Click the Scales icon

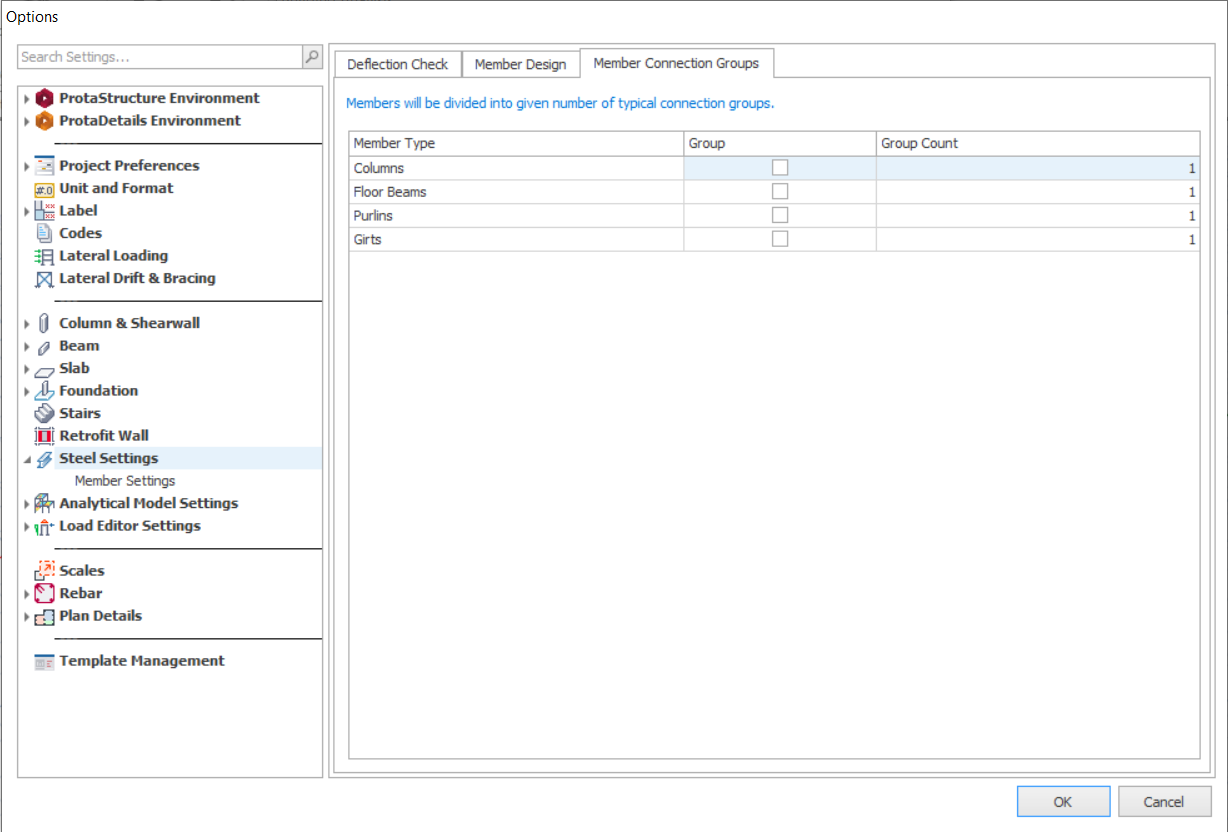point(44,570)
